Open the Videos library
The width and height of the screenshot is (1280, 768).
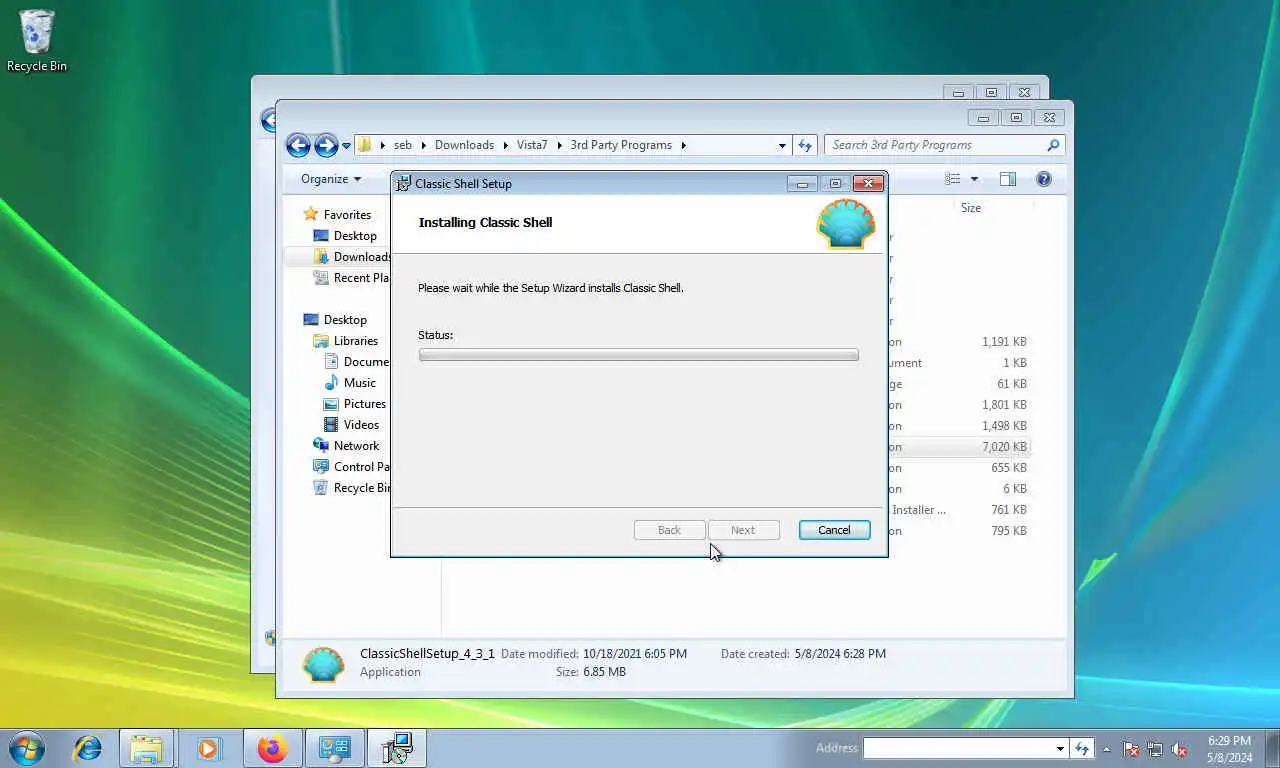[x=351, y=425]
